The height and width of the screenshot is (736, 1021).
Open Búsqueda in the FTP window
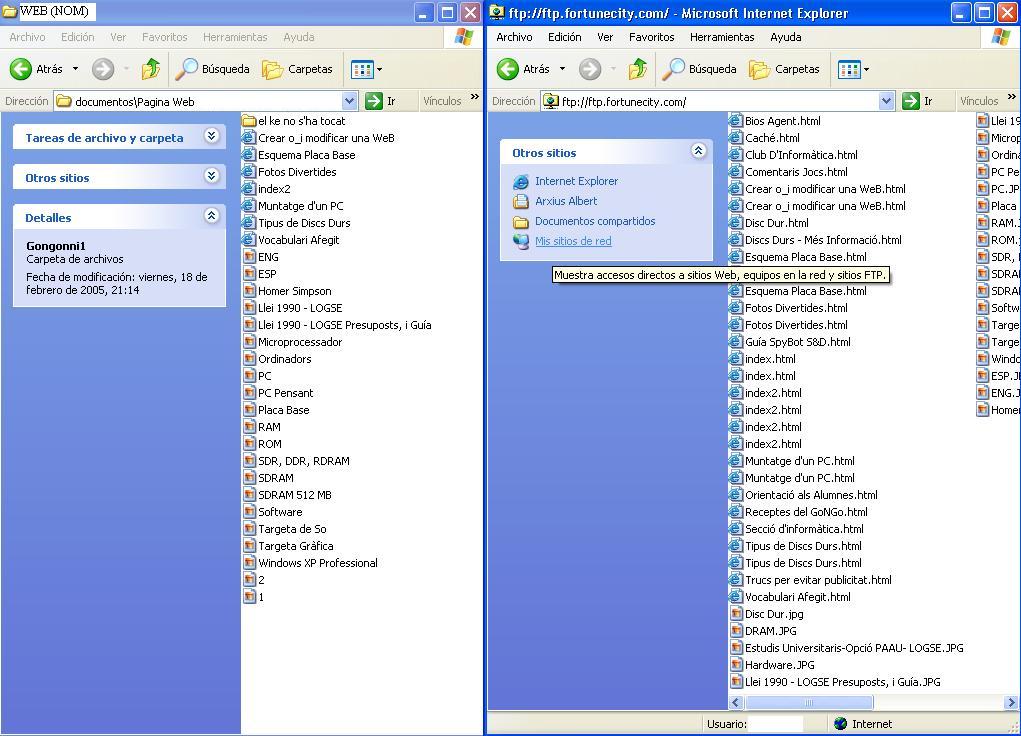[x=700, y=68]
